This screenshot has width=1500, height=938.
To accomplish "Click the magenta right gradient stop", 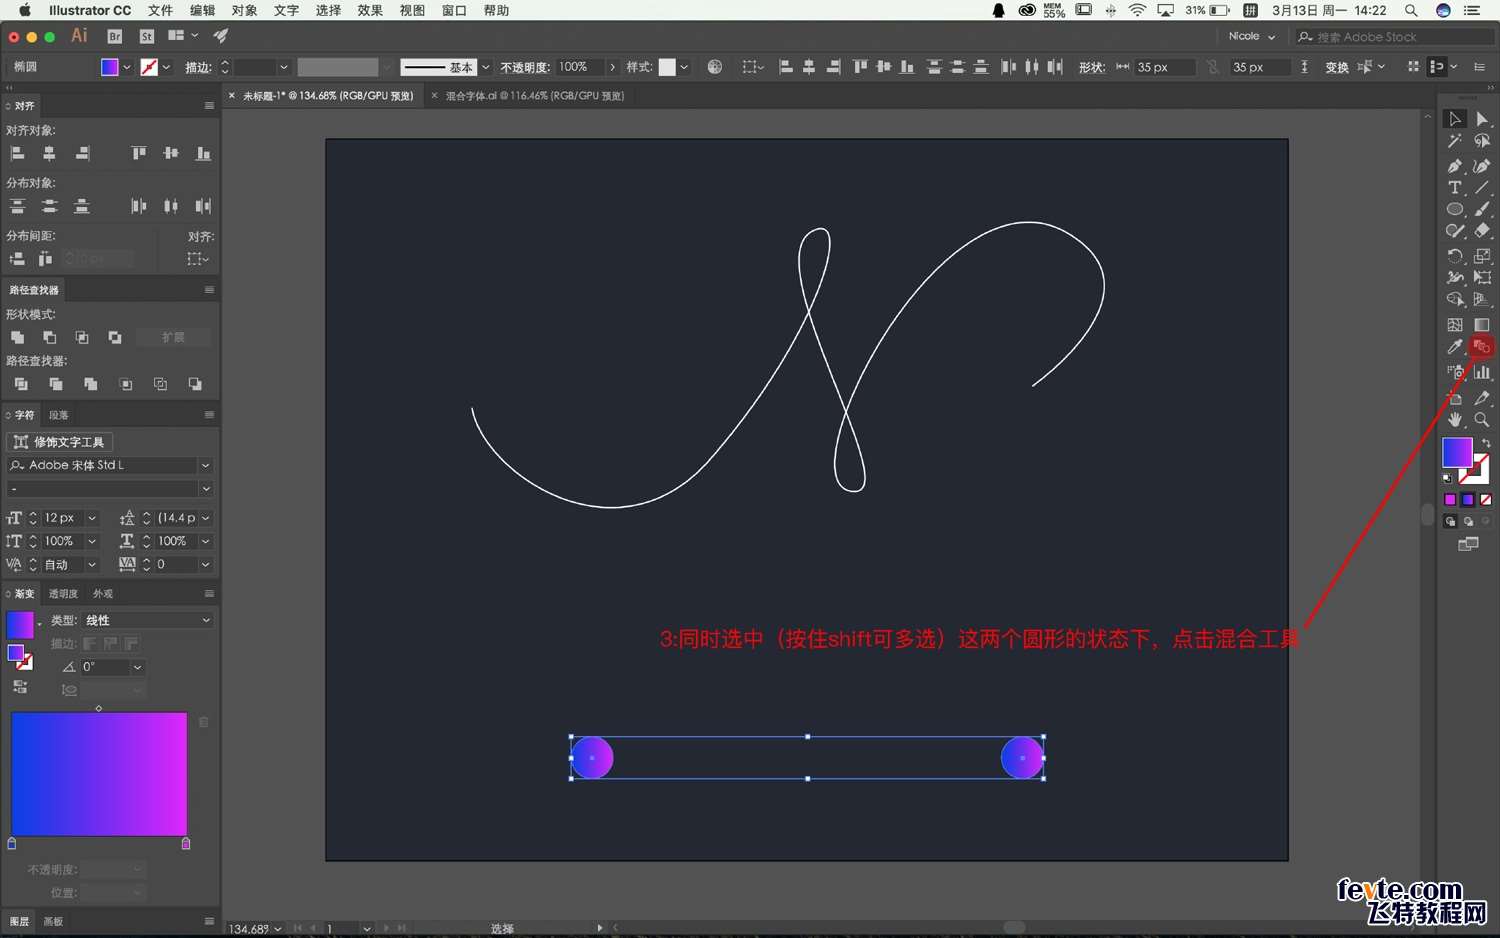I will pos(186,844).
